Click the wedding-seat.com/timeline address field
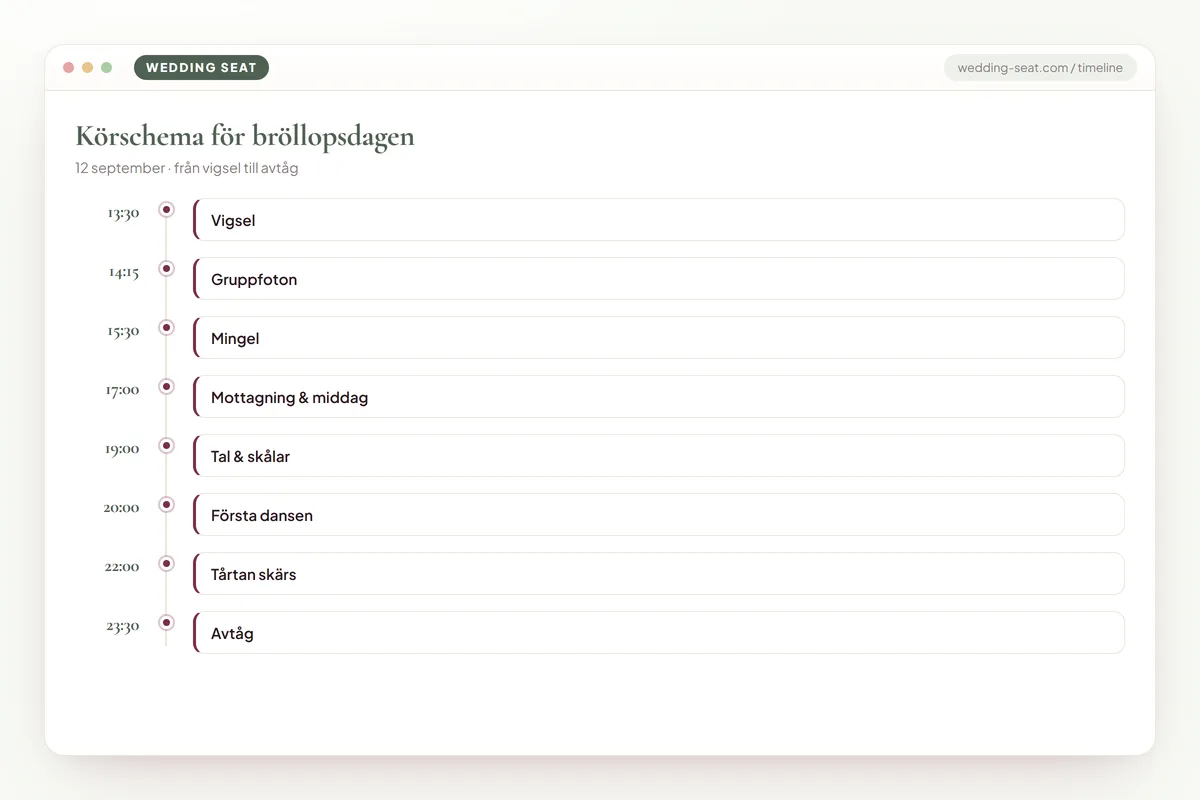Screen dimensions: 1200x800 tap(1040, 68)
